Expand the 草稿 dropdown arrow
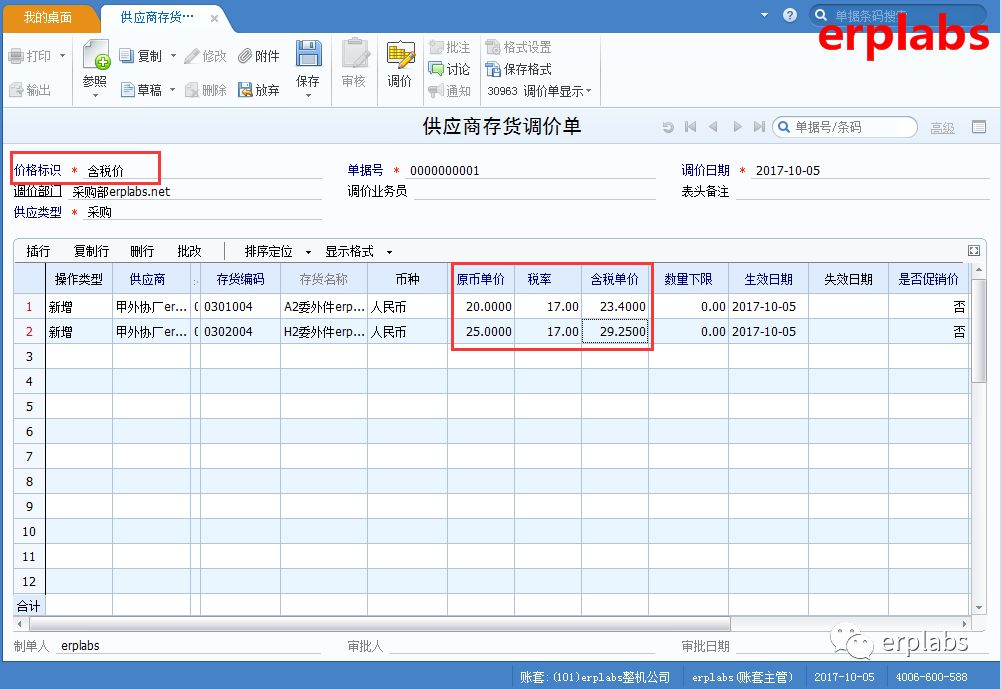1001x689 pixels. (x=172, y=89)
